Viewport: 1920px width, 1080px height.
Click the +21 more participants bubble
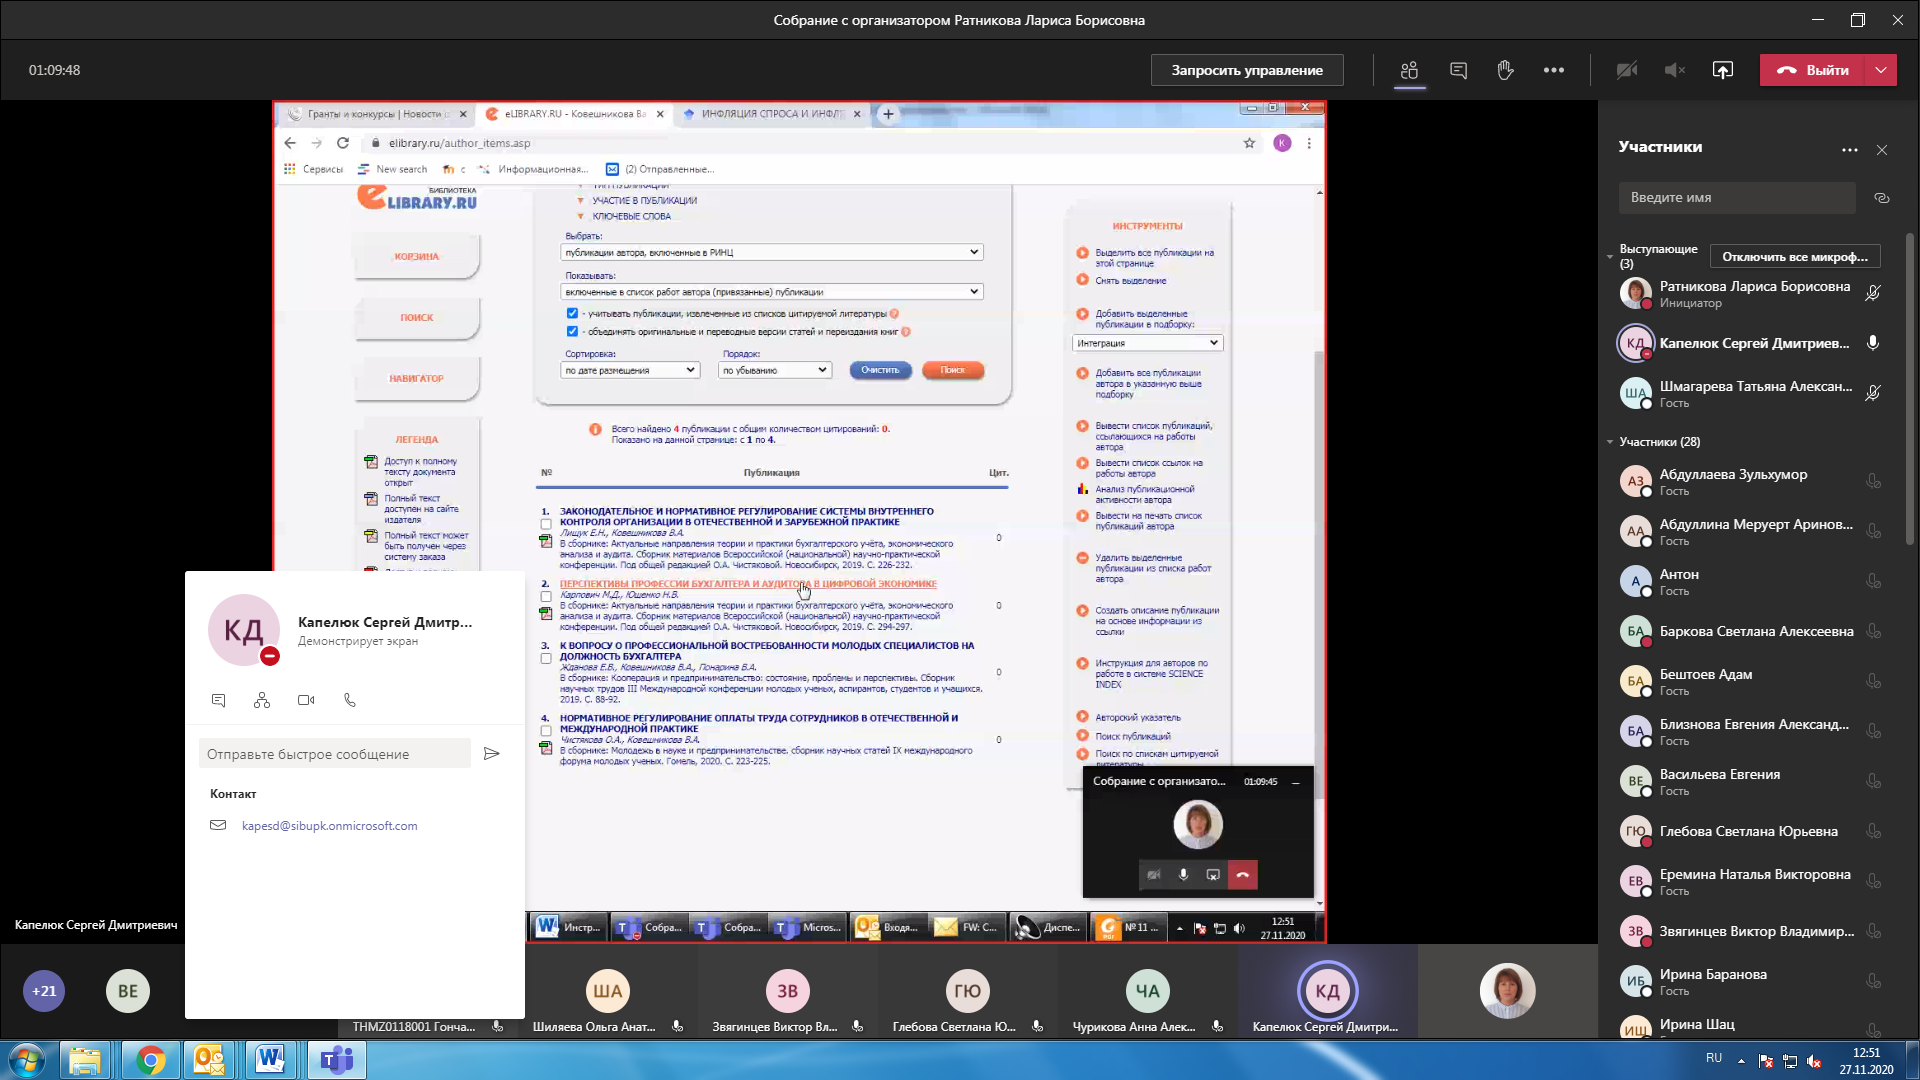coord(44,991)
